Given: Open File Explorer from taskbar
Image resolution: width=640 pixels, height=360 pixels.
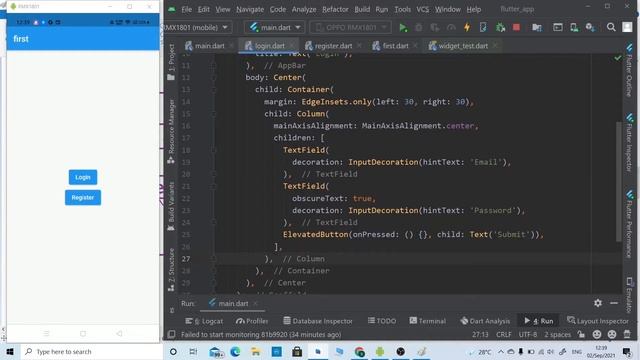Looking at the screenshot, I should (256, 351).
